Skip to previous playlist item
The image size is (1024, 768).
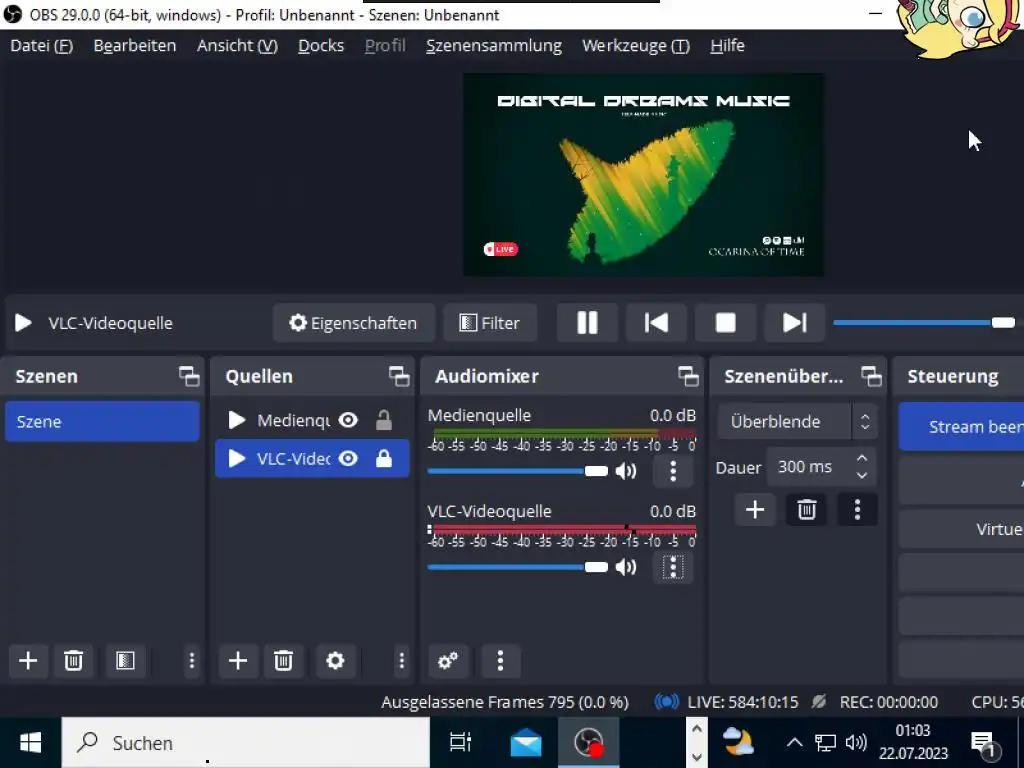[656, 323]
